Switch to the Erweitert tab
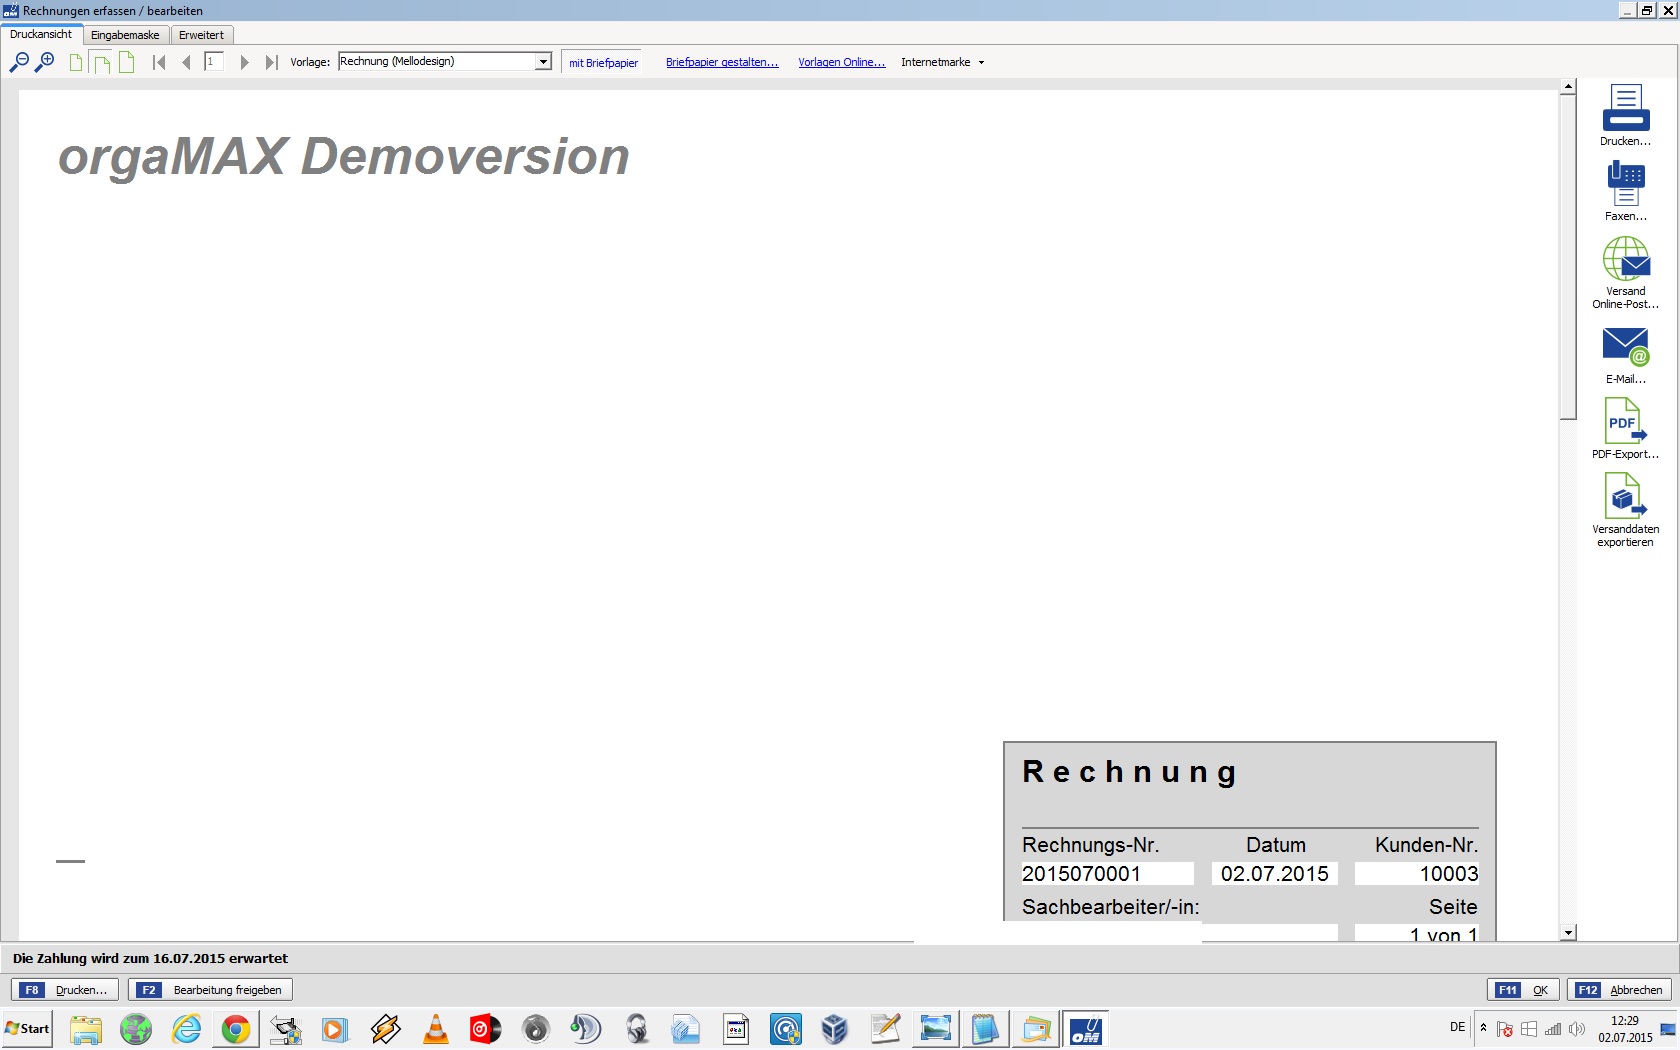The height and width of the screenshot is (1050, 1680). pos(202,35)
